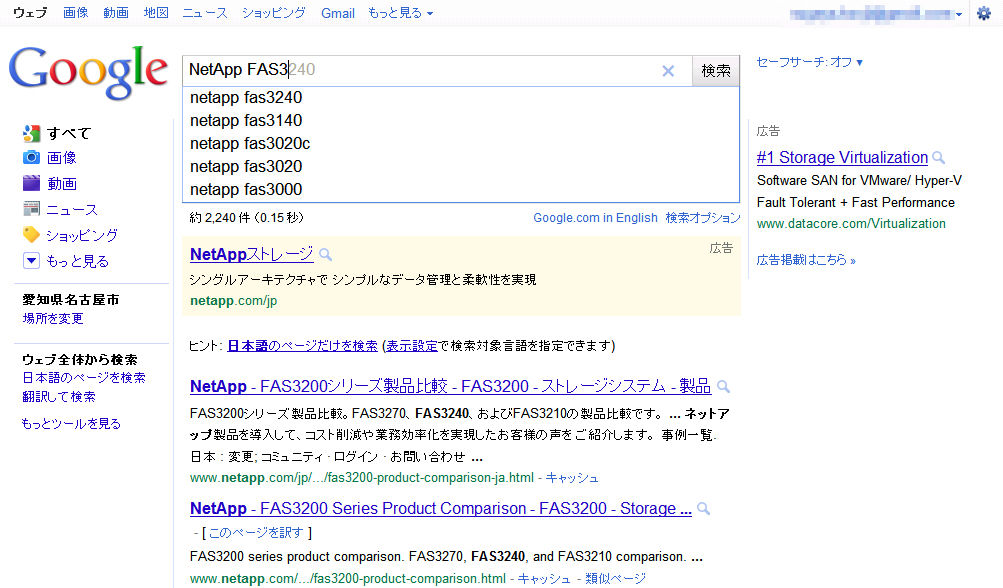
Task: Click 翻訳して検索 link
Action: [x=59, y=396]
